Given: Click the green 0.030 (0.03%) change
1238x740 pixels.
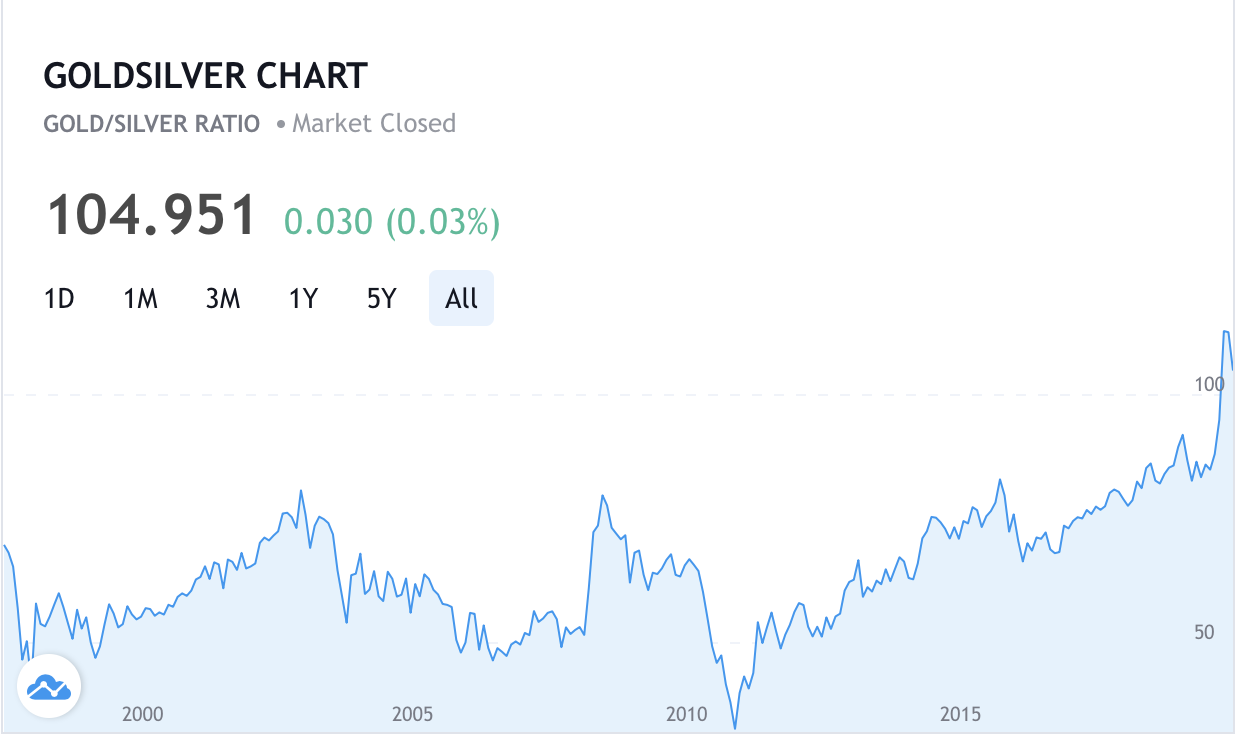Looking at the screenshot, I should (391, 221).
